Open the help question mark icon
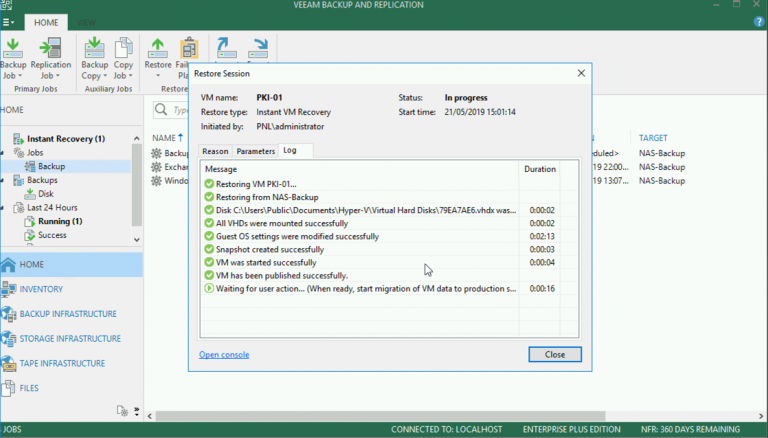Image resolution: width=768 pixels, height=438 pixels. 759,22
